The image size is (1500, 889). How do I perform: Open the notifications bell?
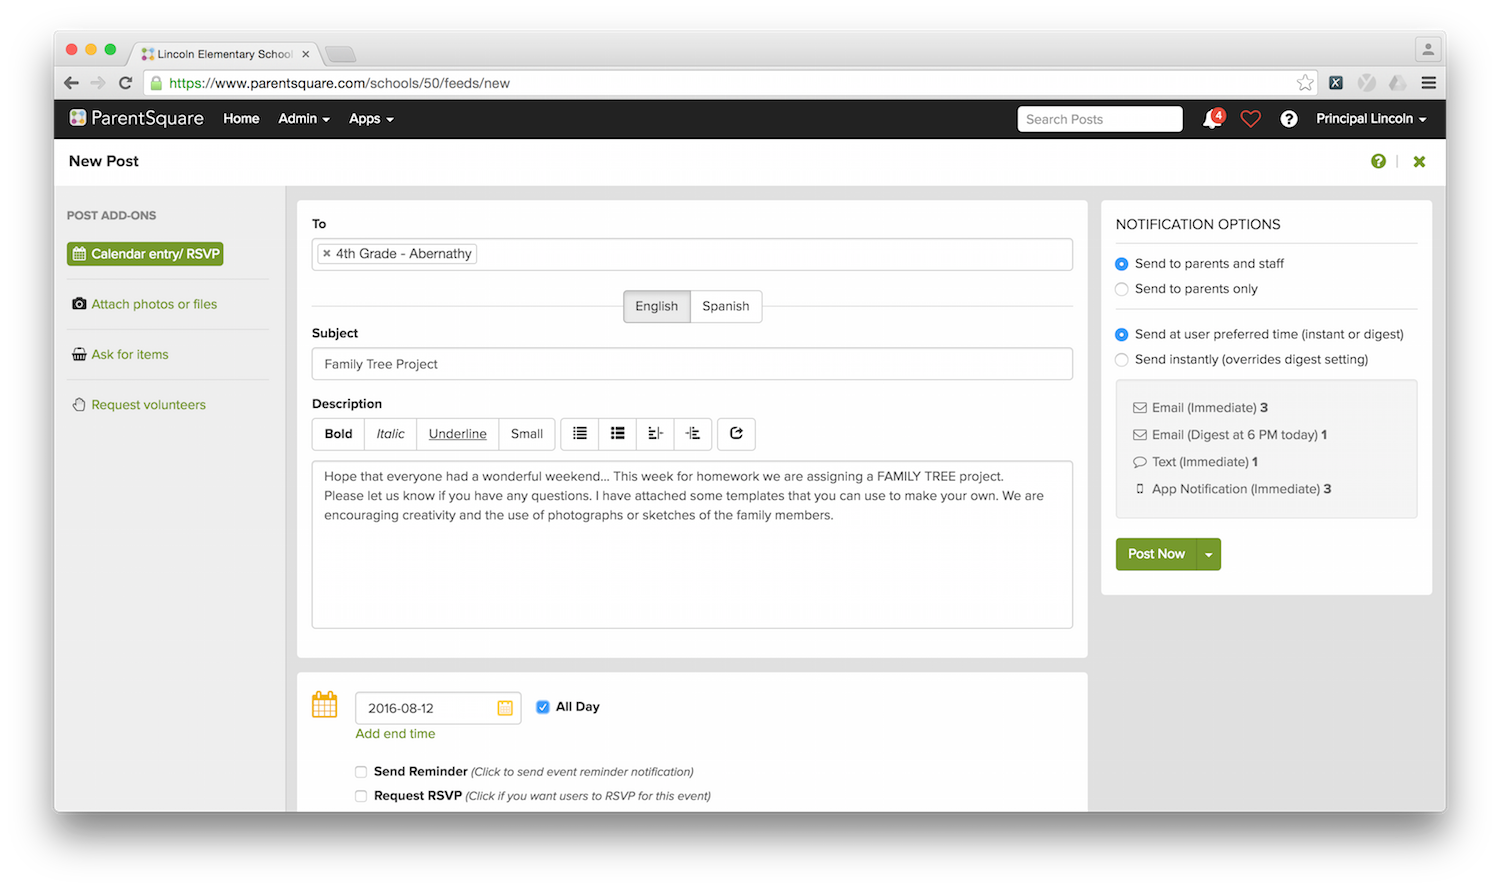(1212, 119)
